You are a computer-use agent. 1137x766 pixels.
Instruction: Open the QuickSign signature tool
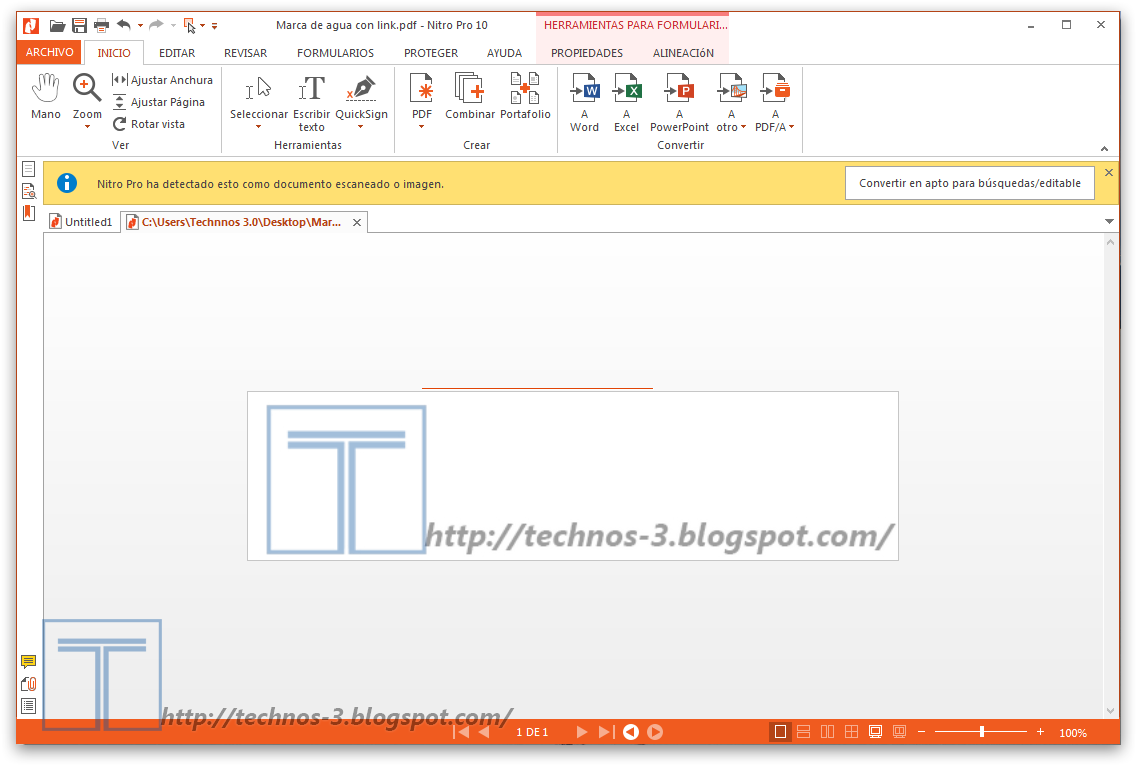[361, 96]
